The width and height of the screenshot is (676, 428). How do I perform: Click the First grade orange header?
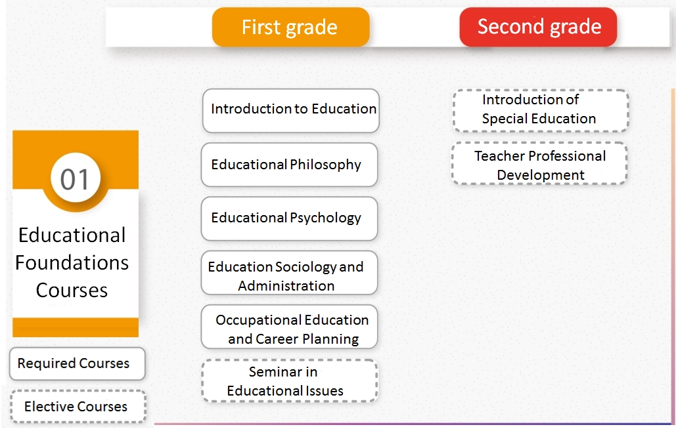coord(290,27)
